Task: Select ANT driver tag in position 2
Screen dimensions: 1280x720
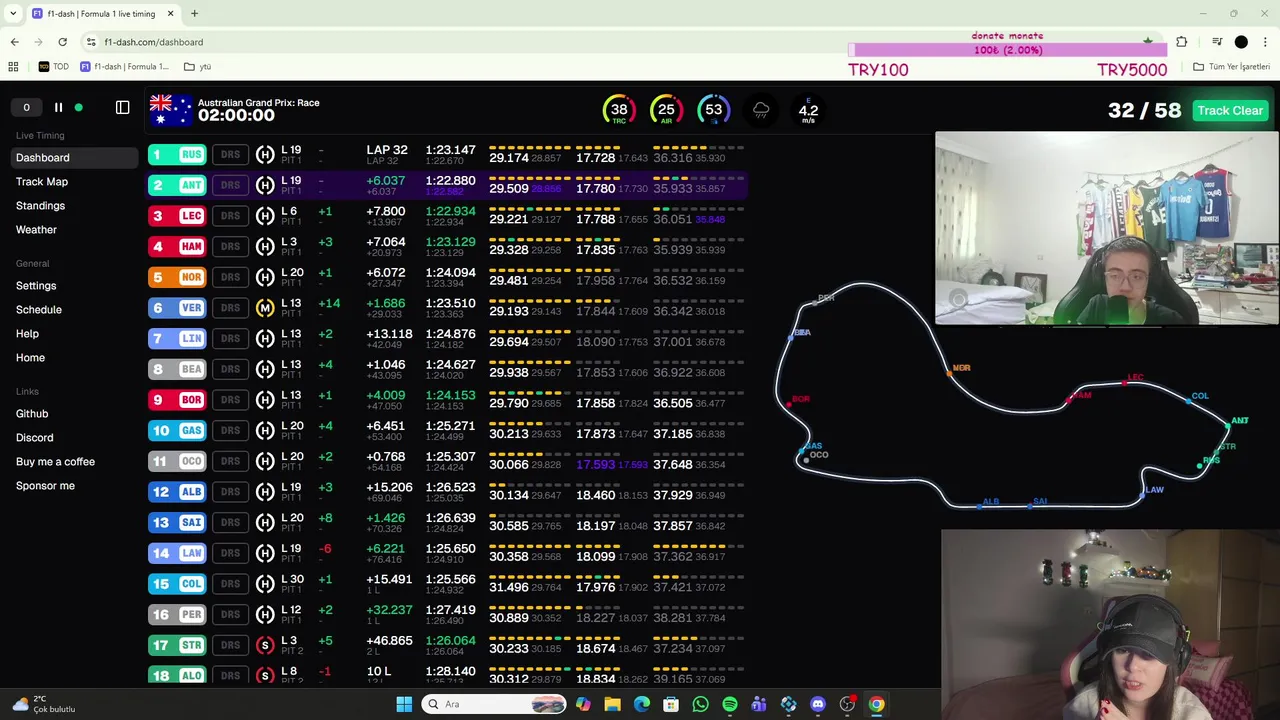Action: tap(178, 185)
